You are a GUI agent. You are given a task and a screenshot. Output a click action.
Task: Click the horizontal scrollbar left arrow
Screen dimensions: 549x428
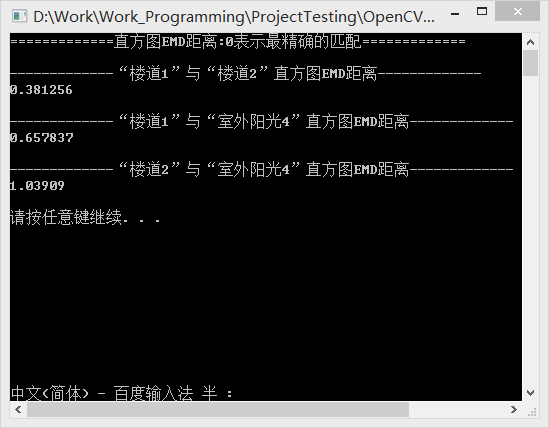coord(19,409)
